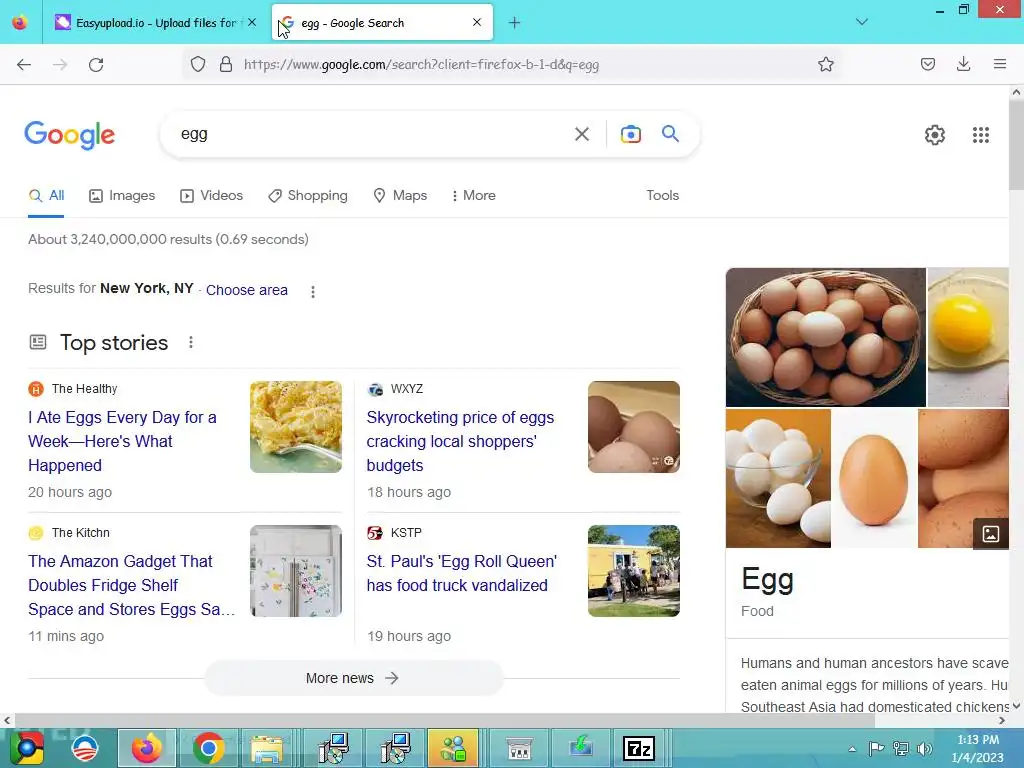Click the network tray icon
The image size is (1024, 768).
click(x=901, y=748)
